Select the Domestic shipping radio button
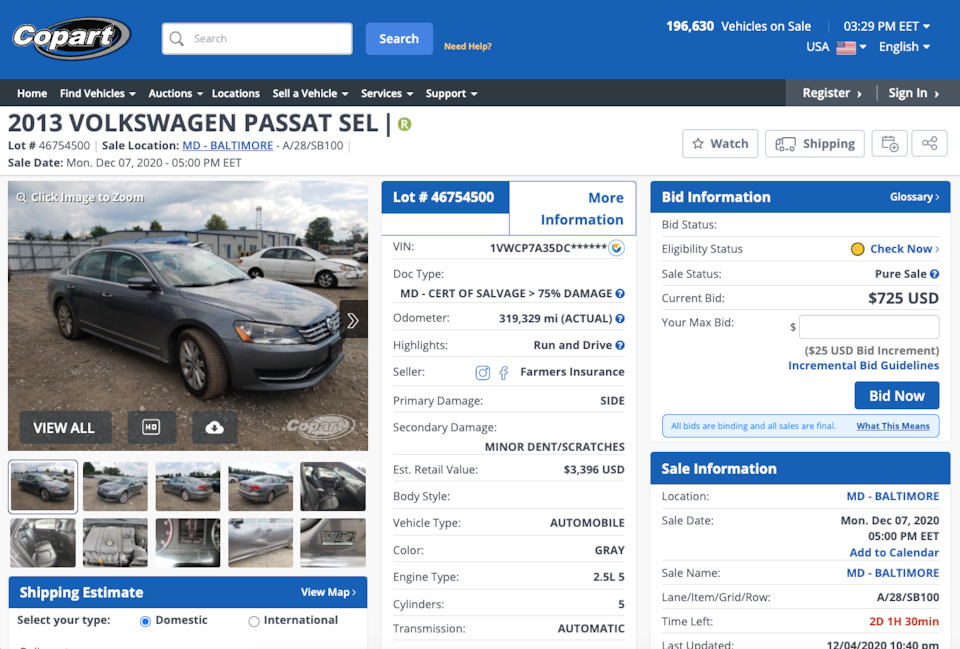Viewport: 960px width, 649px height. 145,621
